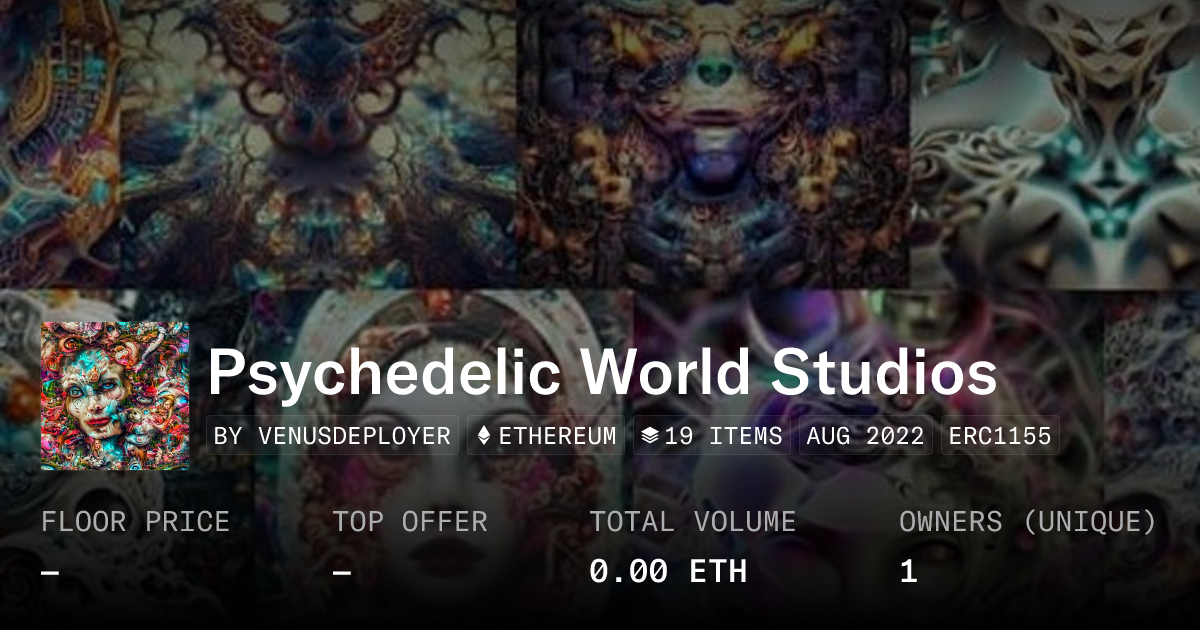
Task: Click the 0.00 ETH volume value
Action: (x=668, y=571)
